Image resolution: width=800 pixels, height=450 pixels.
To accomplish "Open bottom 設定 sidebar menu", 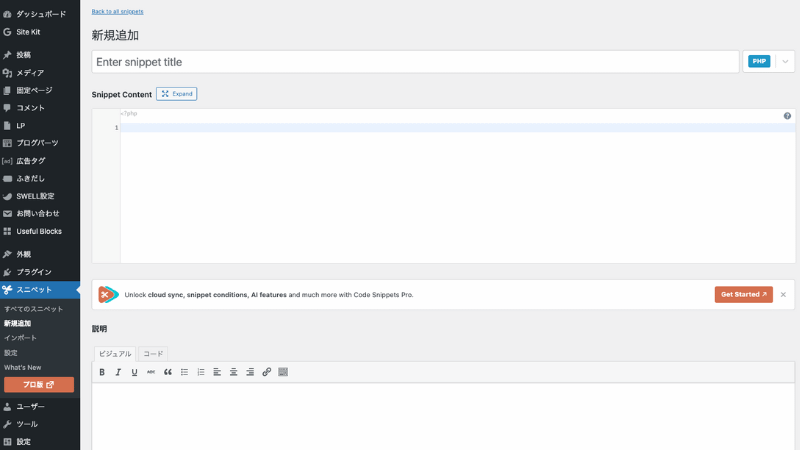I will coord(40,442).
